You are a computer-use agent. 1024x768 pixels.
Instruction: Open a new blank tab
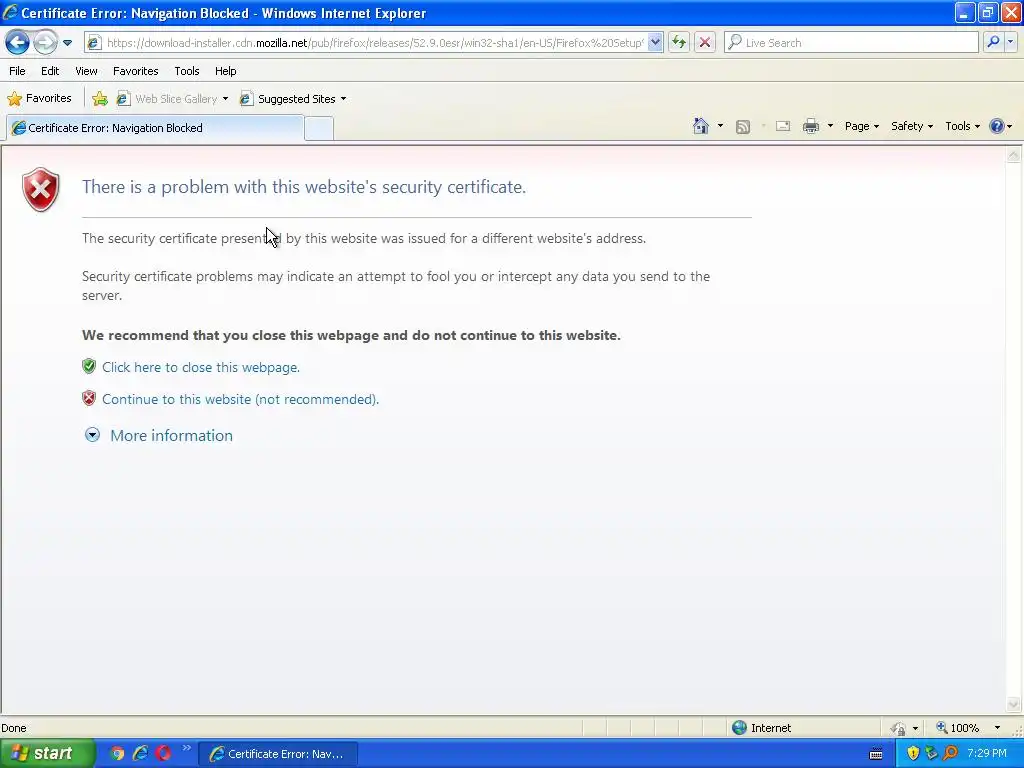319,129
